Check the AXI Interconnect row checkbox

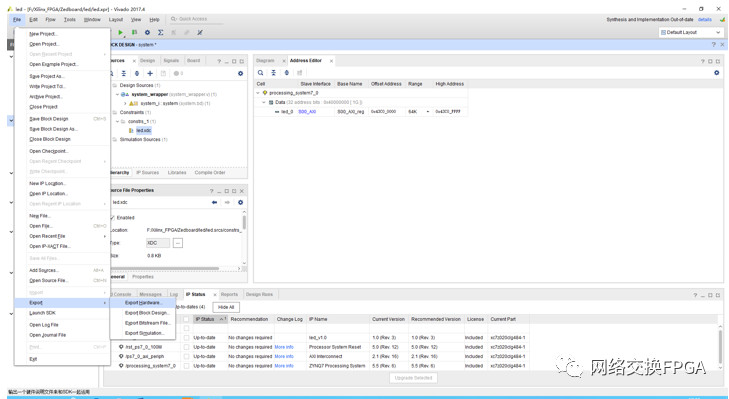[186, 356]
